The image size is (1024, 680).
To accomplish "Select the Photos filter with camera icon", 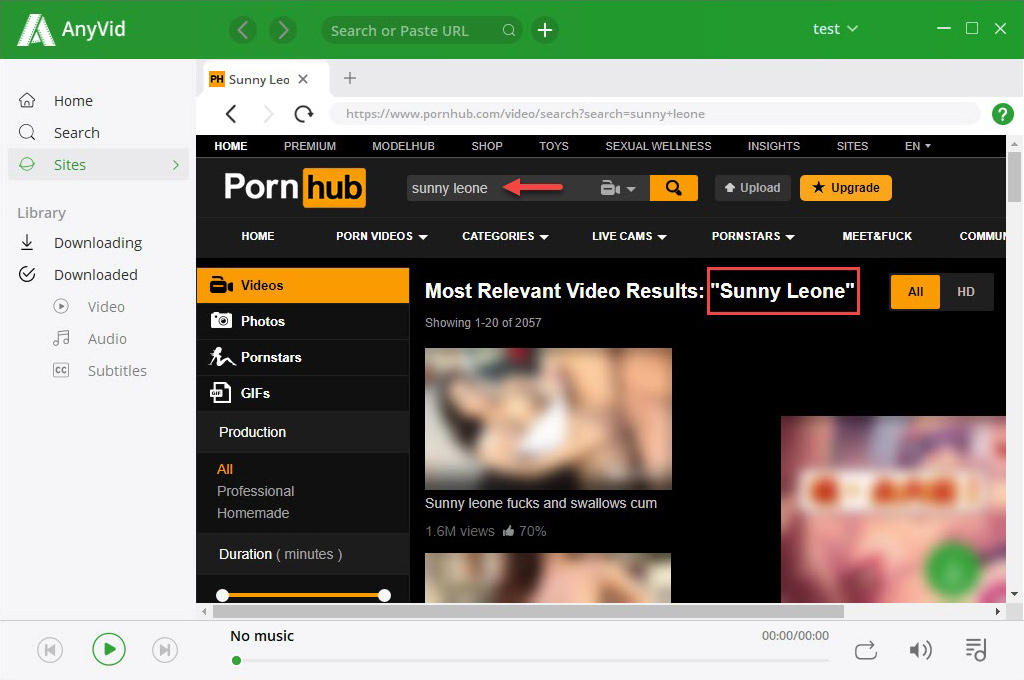I will 303,321.
